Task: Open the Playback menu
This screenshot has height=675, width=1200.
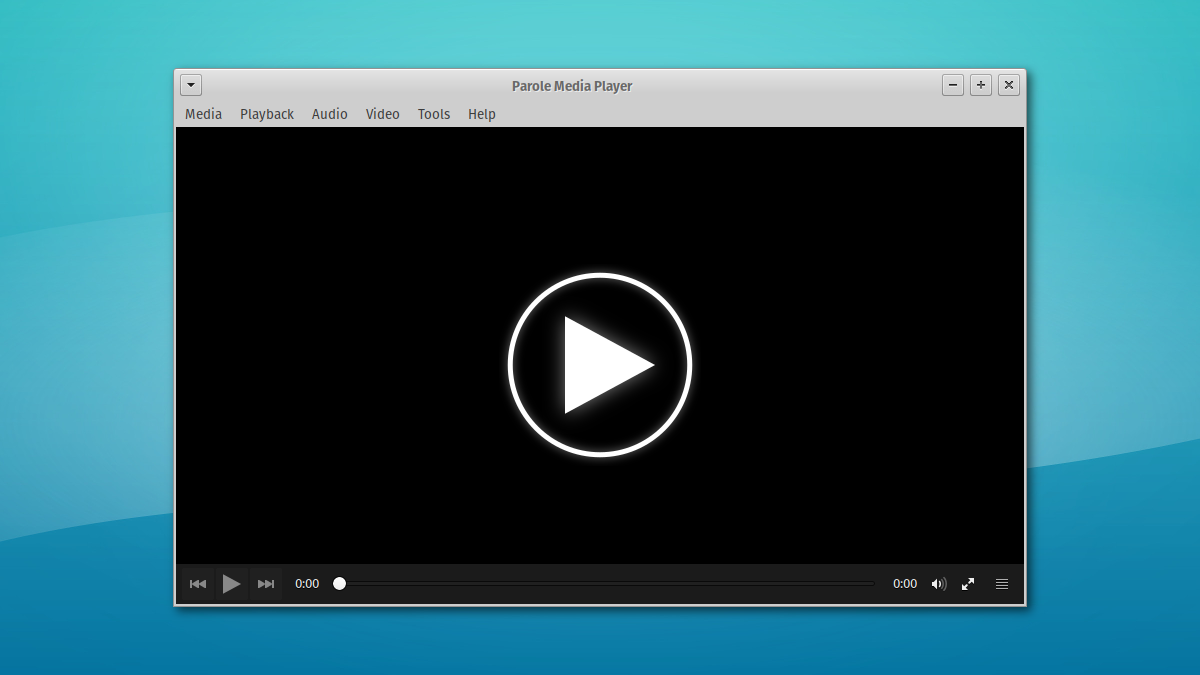Action: coord(266,114)
